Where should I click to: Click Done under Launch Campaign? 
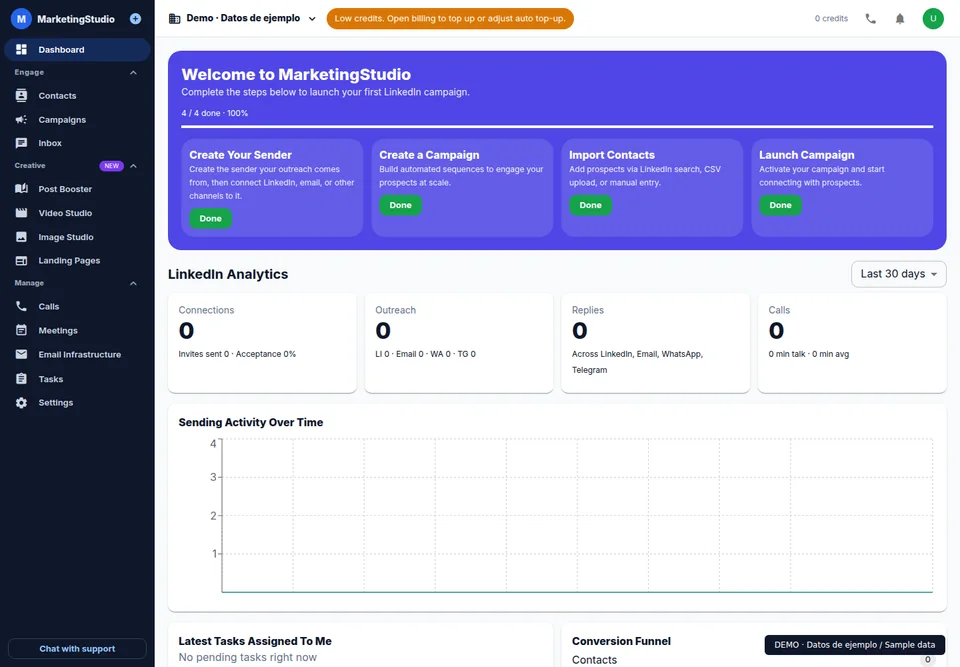781,205
